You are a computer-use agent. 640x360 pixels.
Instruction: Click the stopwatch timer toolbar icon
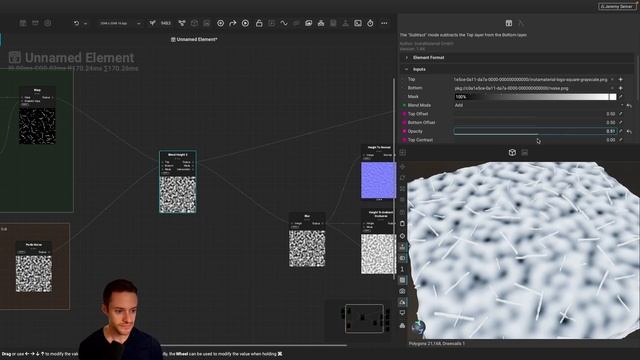click(x=370, y=23)
